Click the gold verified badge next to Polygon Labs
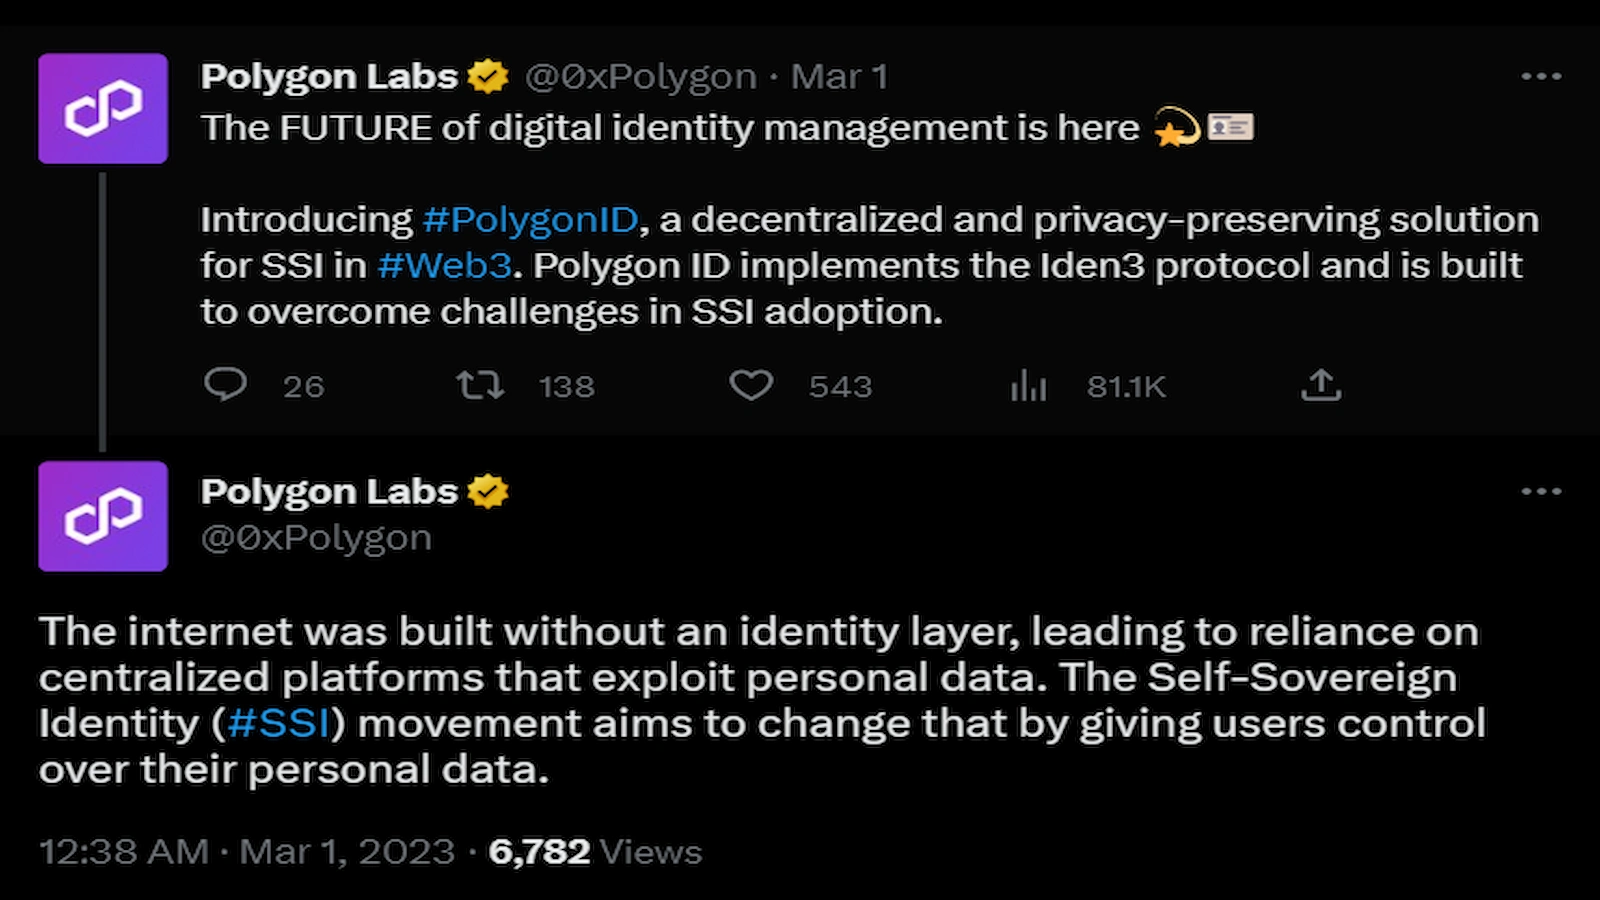 (487, 74)
